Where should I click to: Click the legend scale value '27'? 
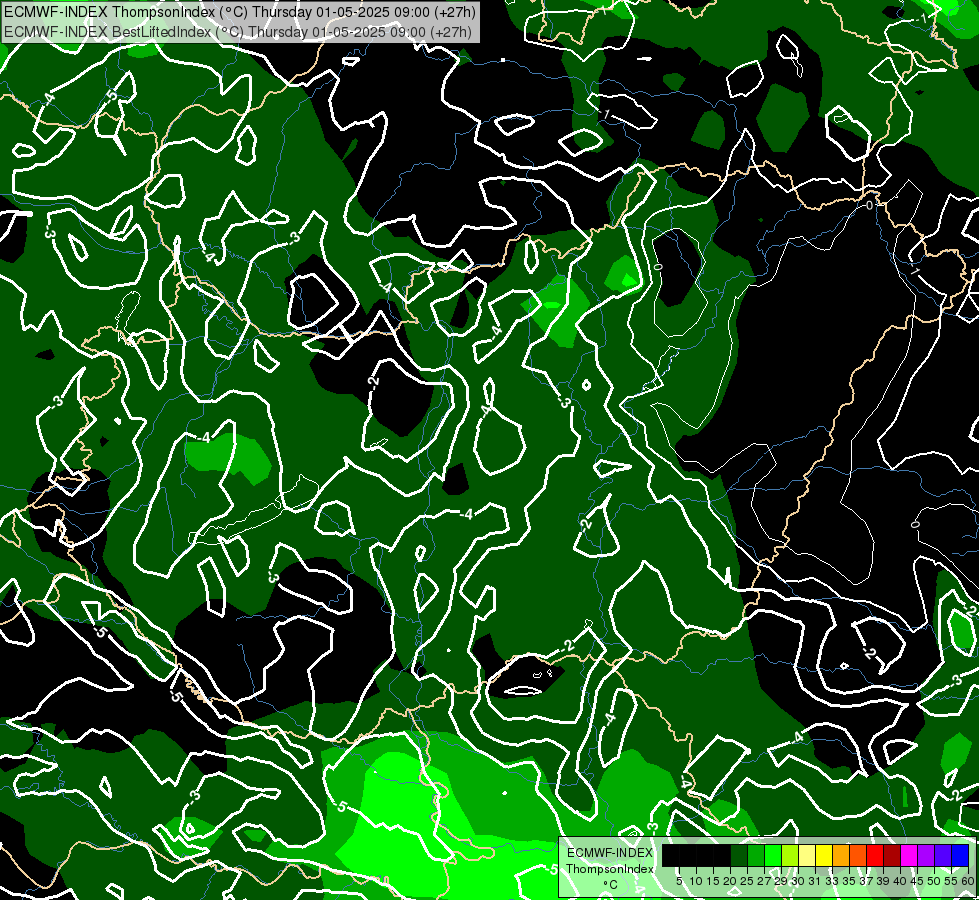[x=764, y=881]
